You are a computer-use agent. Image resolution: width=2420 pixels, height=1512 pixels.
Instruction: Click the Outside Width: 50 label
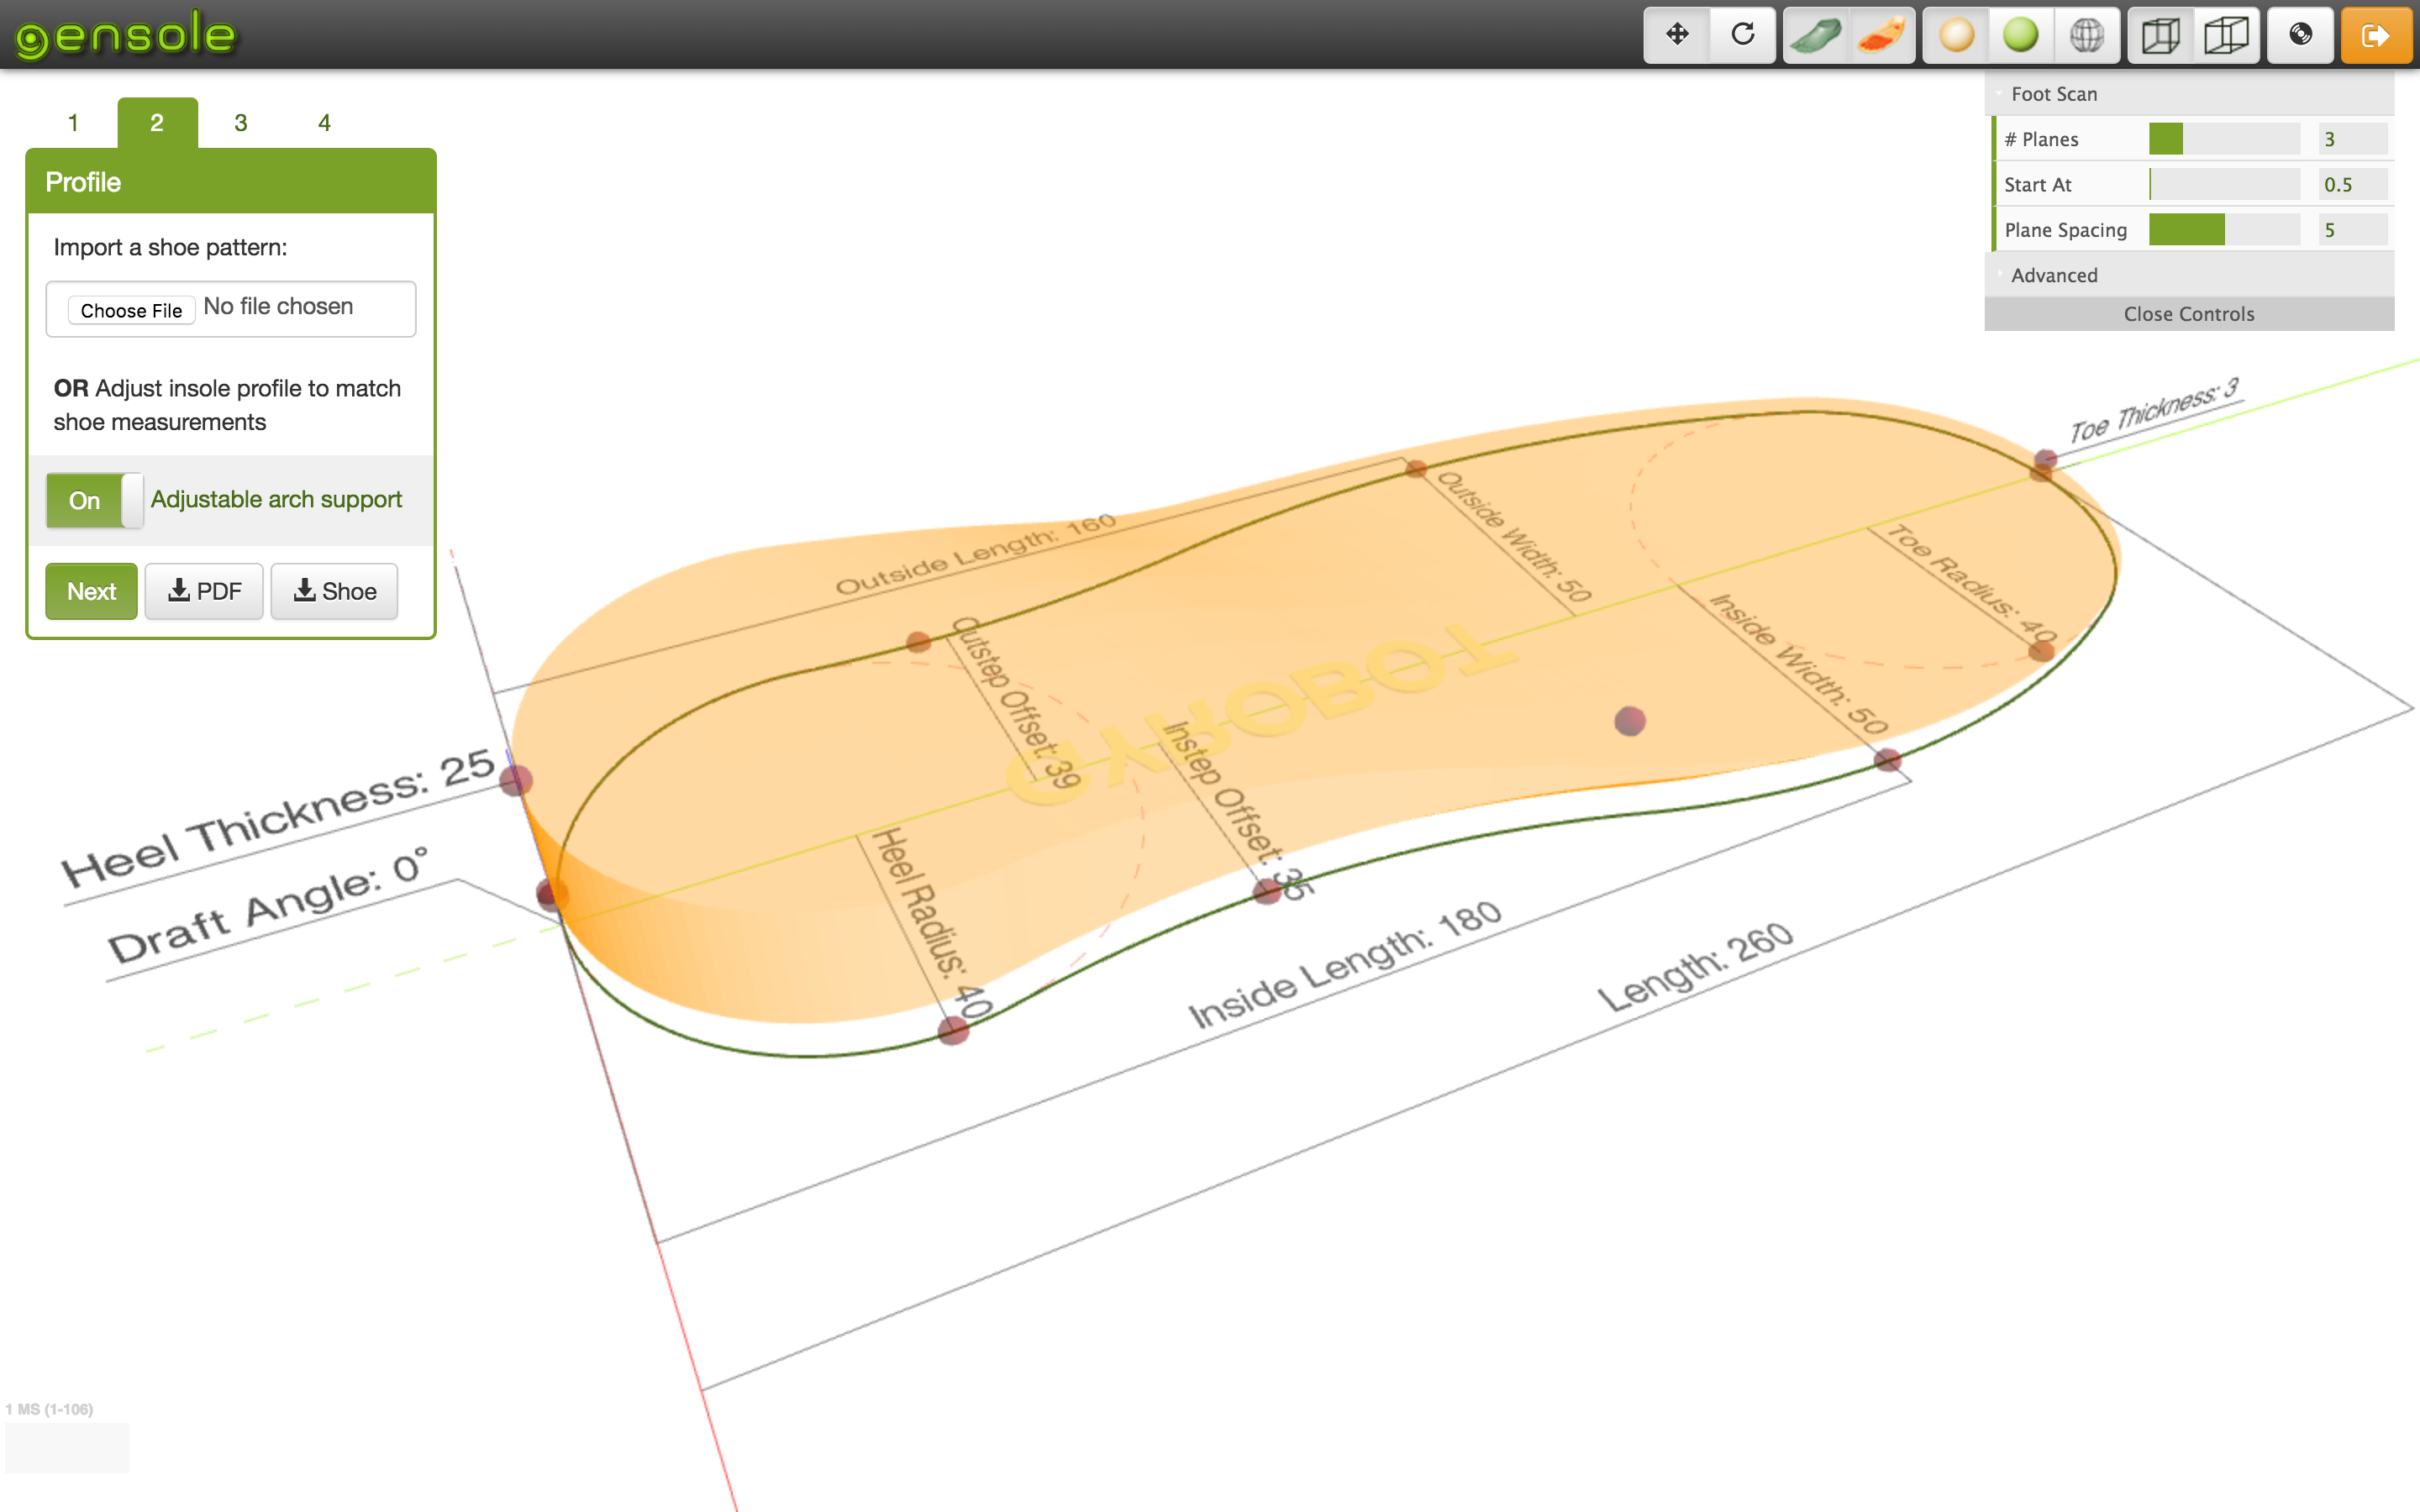coord(1515,537)
